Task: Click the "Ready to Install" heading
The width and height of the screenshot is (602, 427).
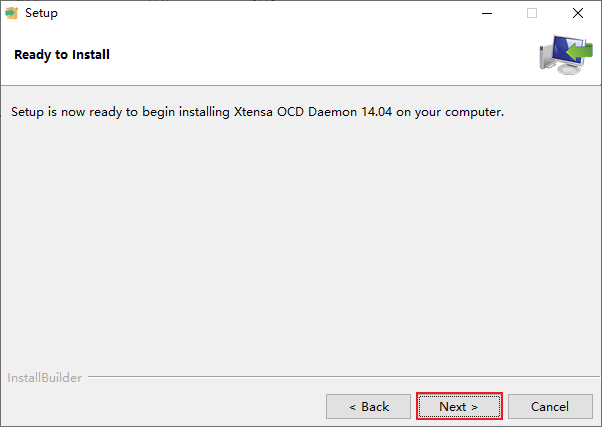Action: pyautogui.click(x=62, y=55)
